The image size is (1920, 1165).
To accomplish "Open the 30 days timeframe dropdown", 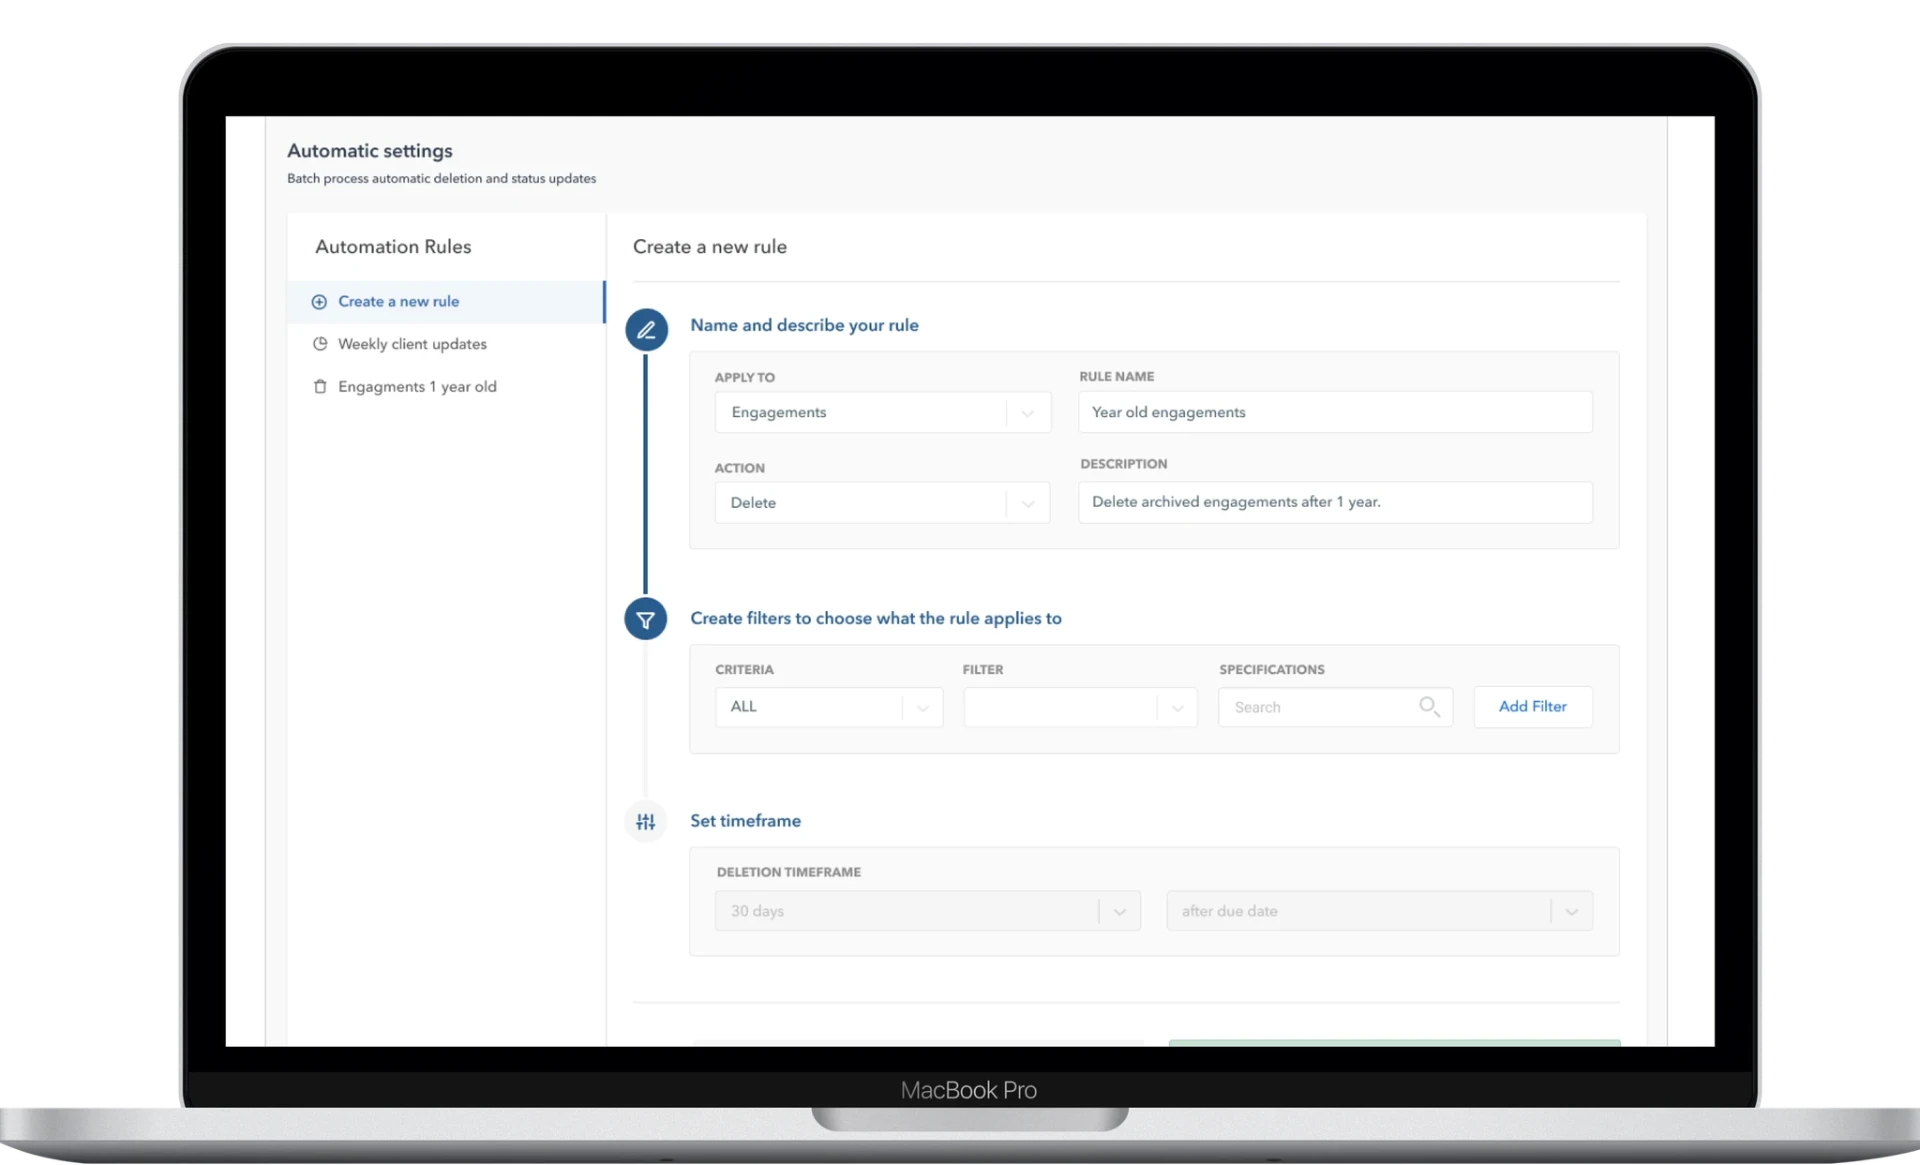I will pyautogui.click(x=928, y=911).
